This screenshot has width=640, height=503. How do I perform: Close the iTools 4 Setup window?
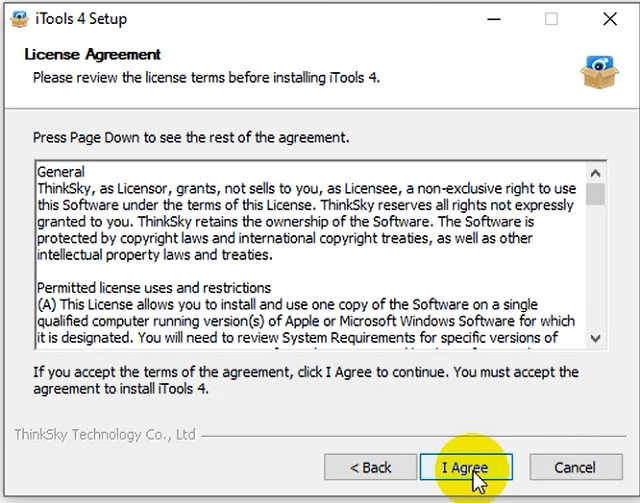tap(610, 19)
